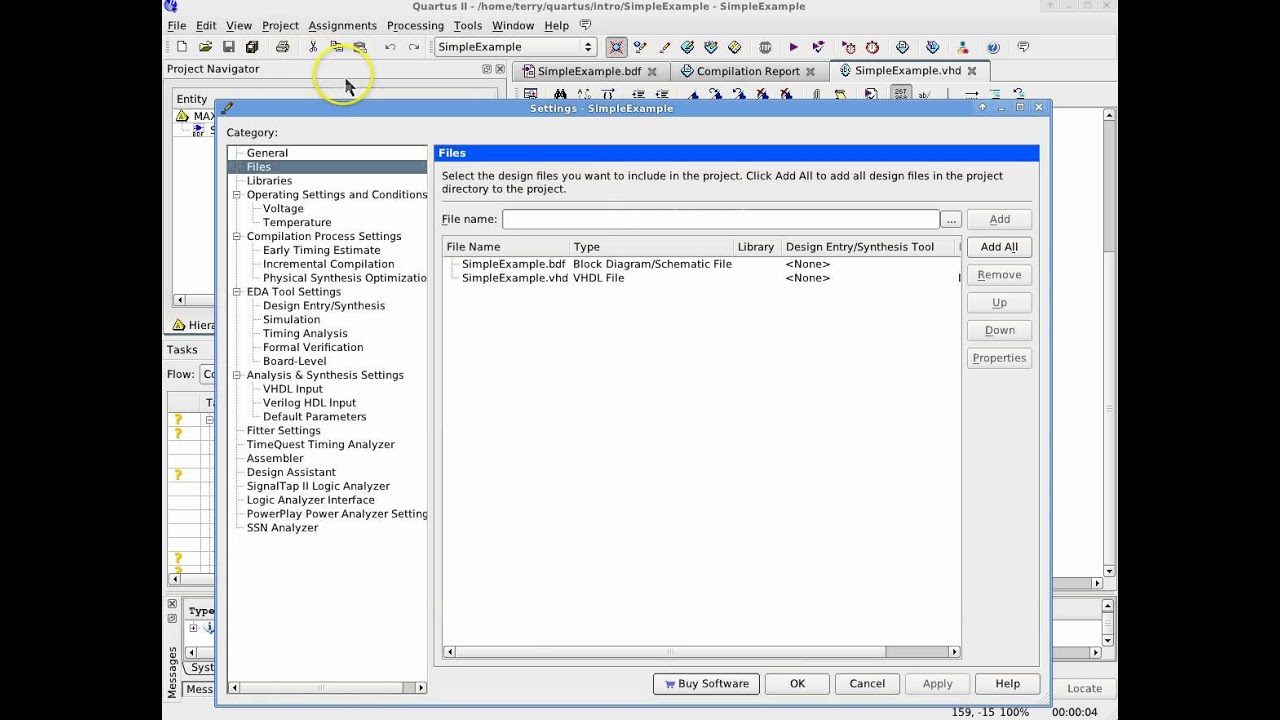Collapse the Operating Settings and Conditions category
This screenshot has width=1280, height=720.
click(237, 195)
